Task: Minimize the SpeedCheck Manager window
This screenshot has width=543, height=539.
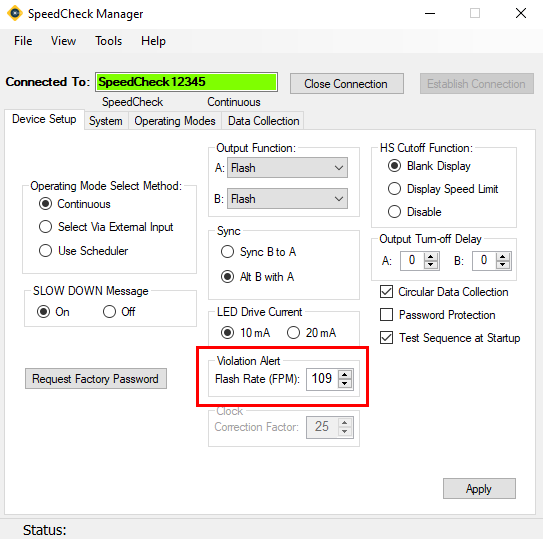Action: coord(430,14)
